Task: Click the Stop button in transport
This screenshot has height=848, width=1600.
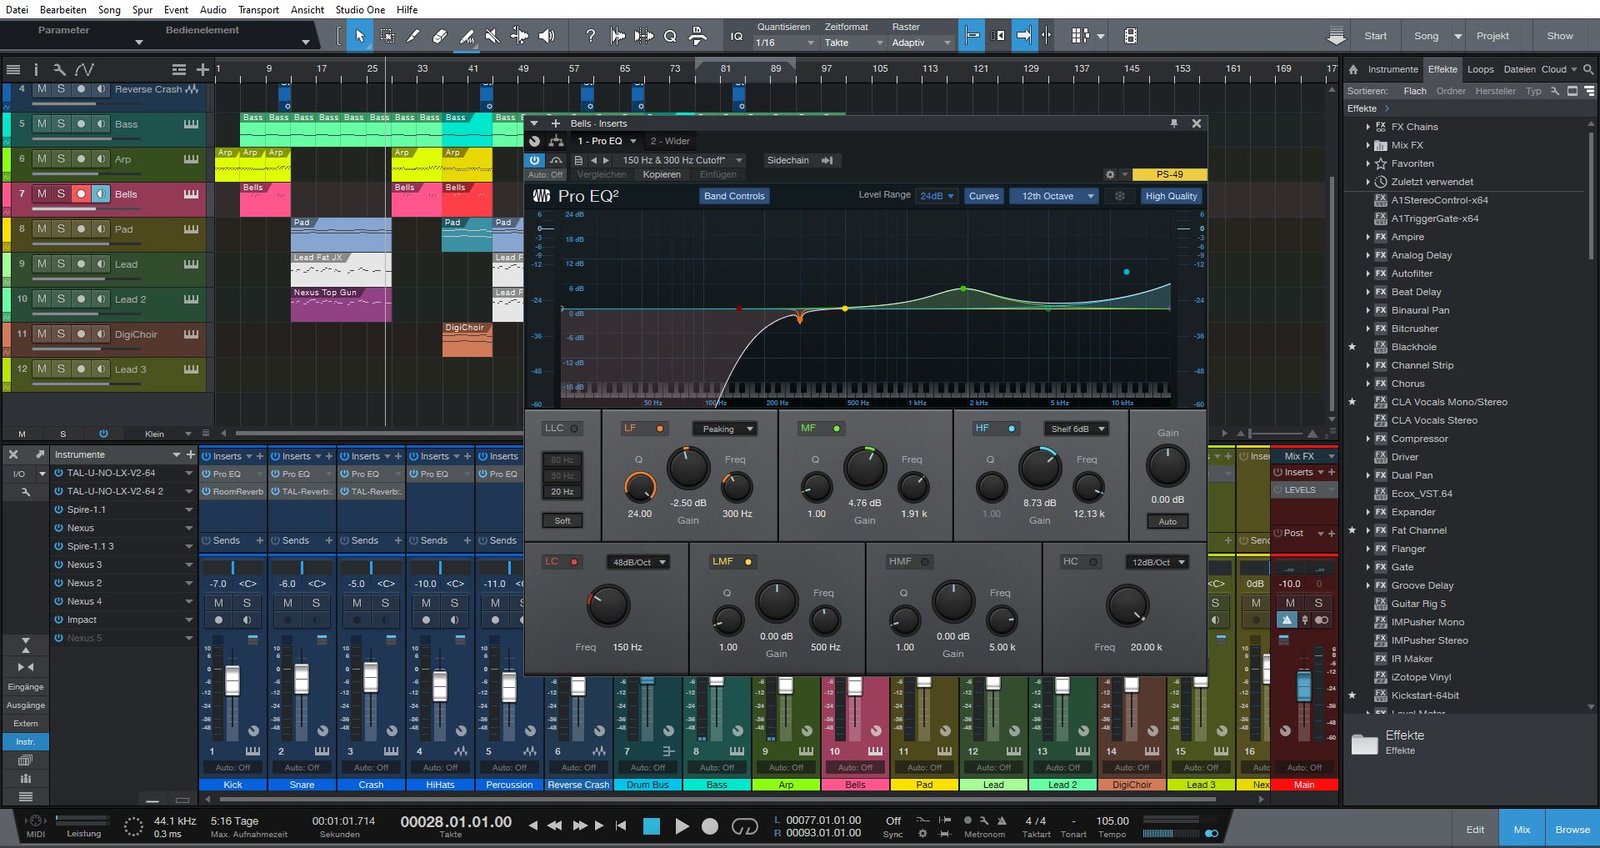Action: coord(651,826)
